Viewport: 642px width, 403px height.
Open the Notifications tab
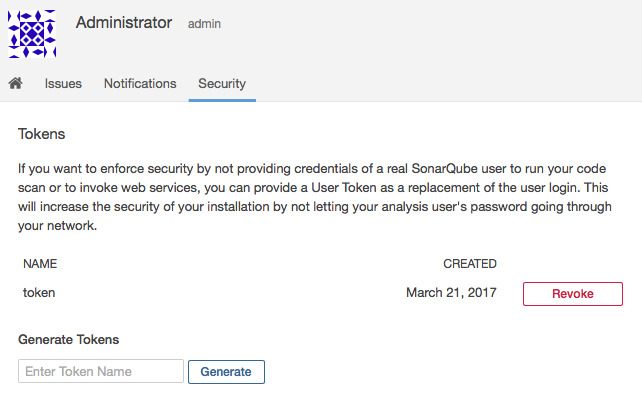point(140,84)
